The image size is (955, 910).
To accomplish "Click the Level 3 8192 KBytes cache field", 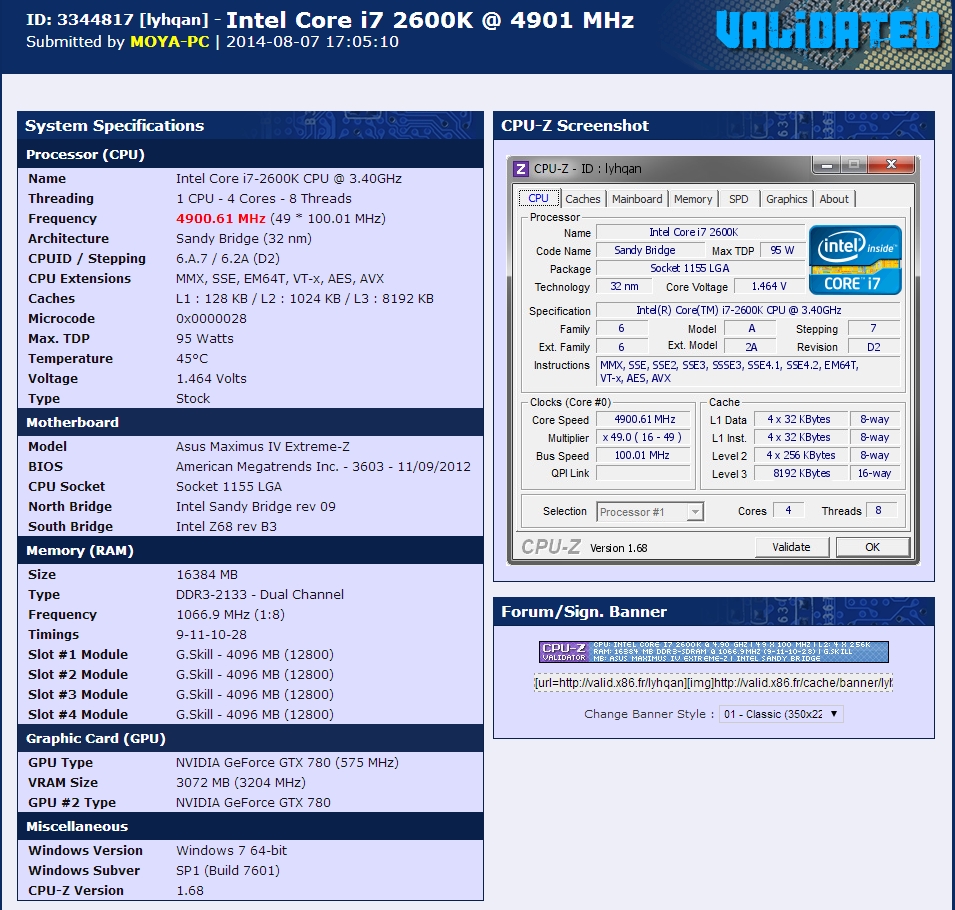I will (801, 473).
